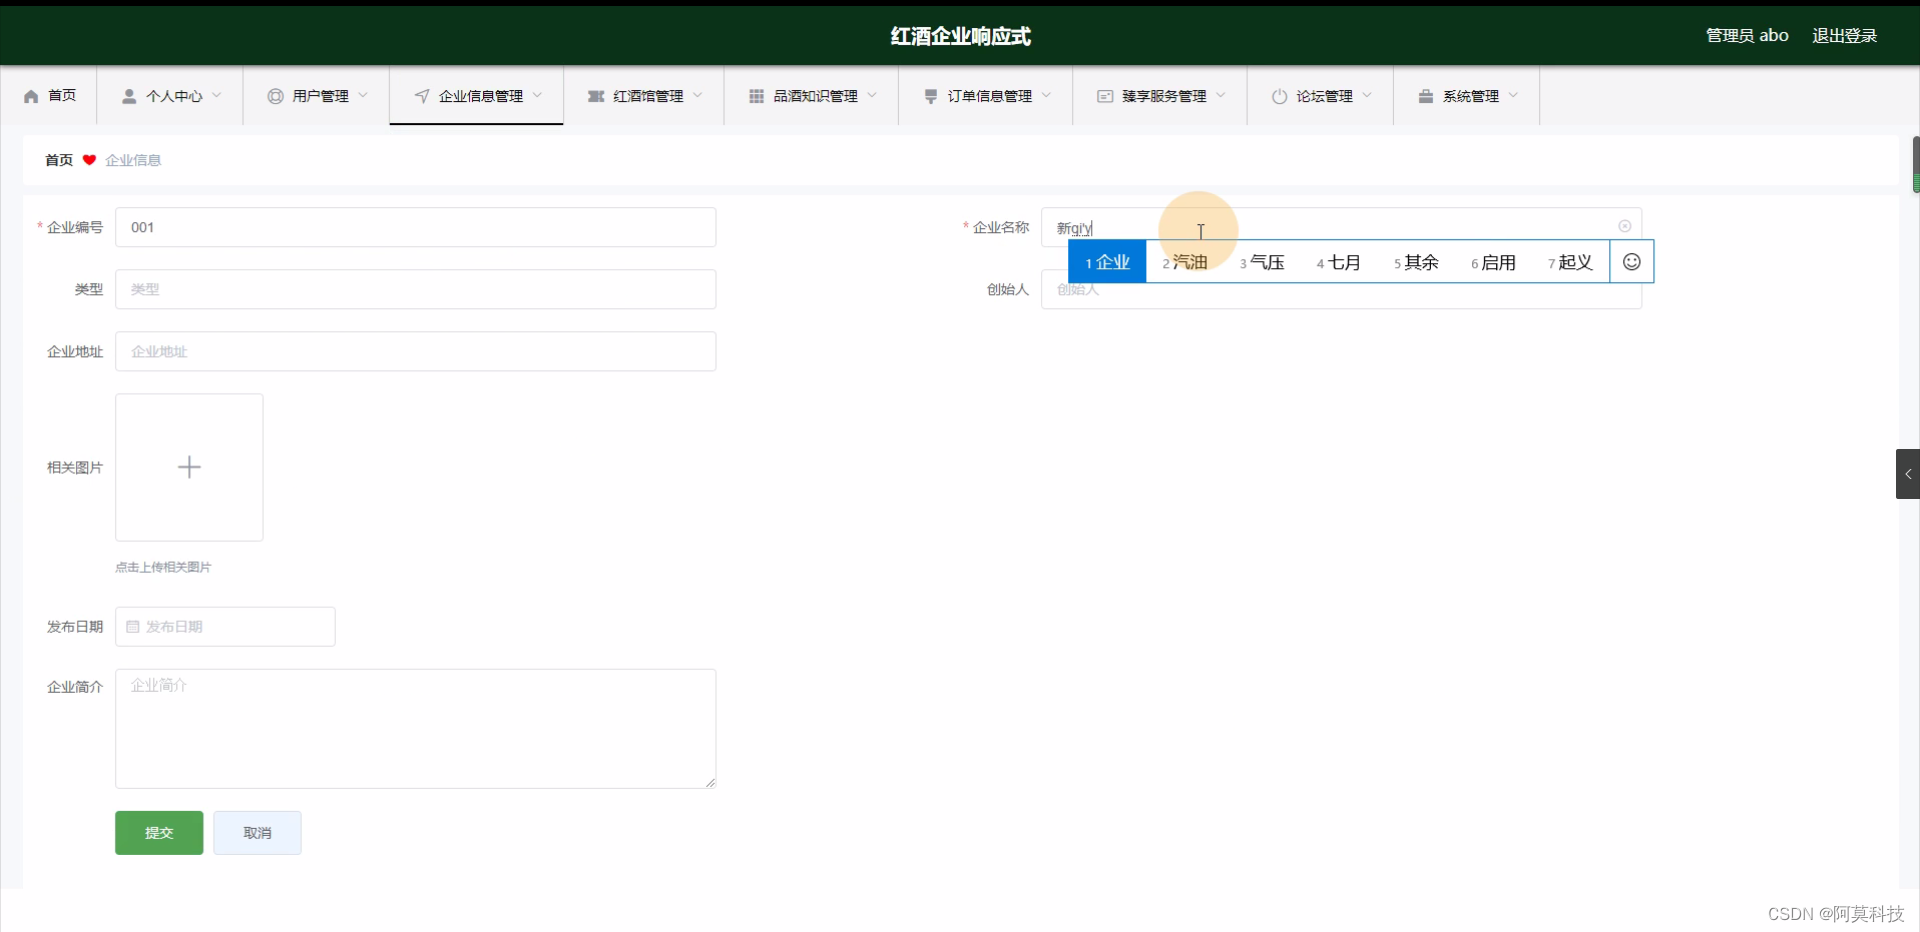The height and width of the screenshot is (932, 1920).
Task: Click the heart icon in the breadcrumb
Action: point(89,159)
